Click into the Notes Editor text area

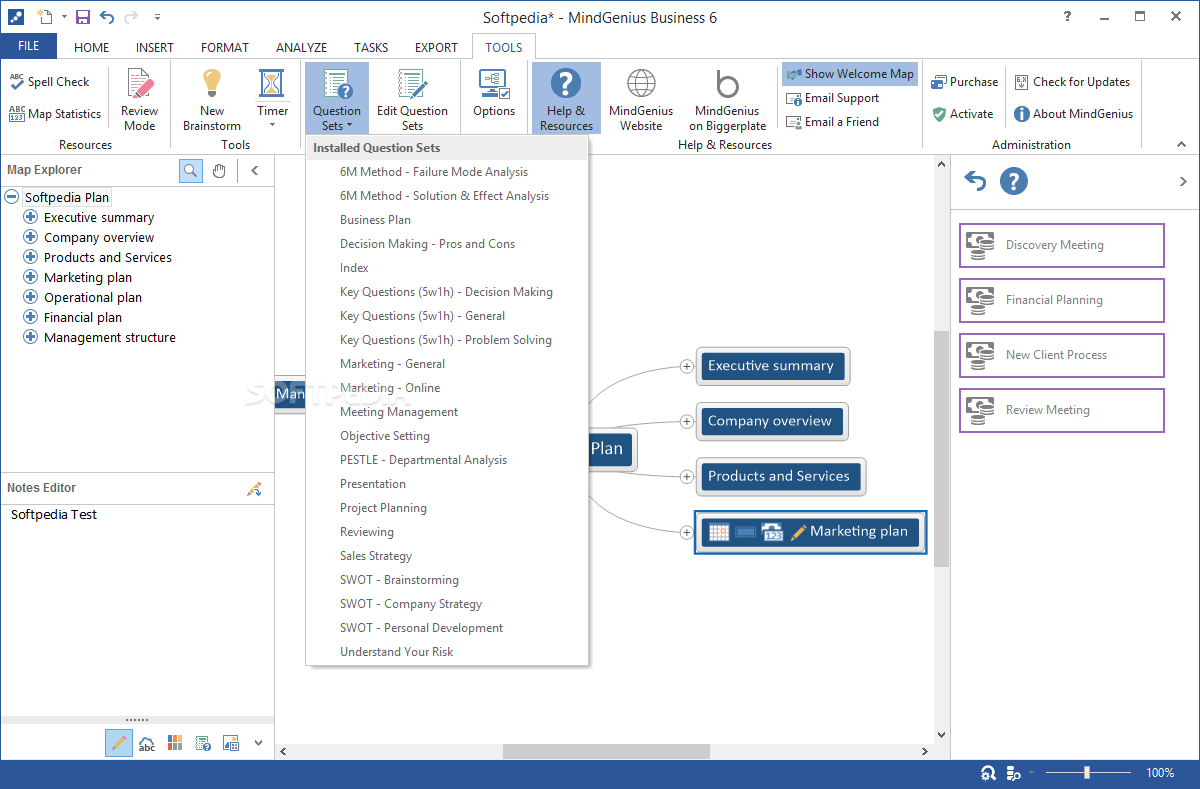pos(137,610)
